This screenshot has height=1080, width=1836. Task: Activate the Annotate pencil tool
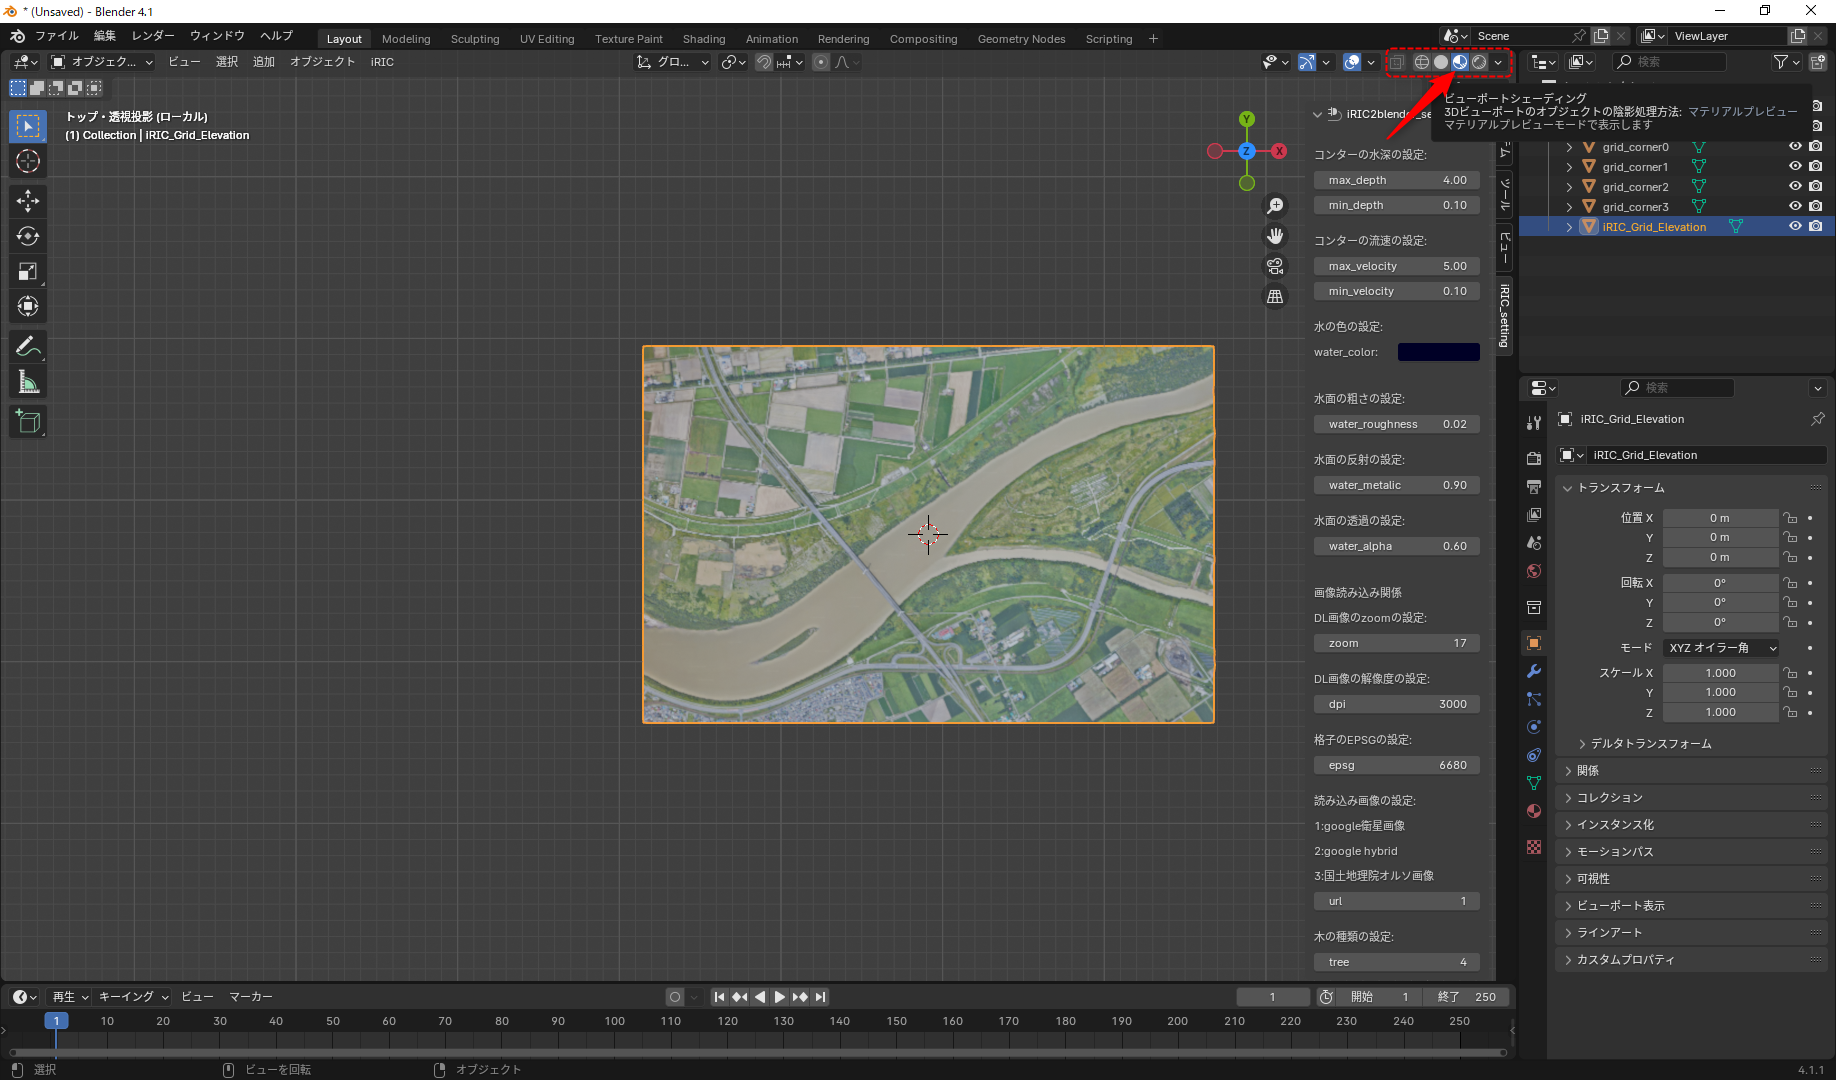pos(28,347)
